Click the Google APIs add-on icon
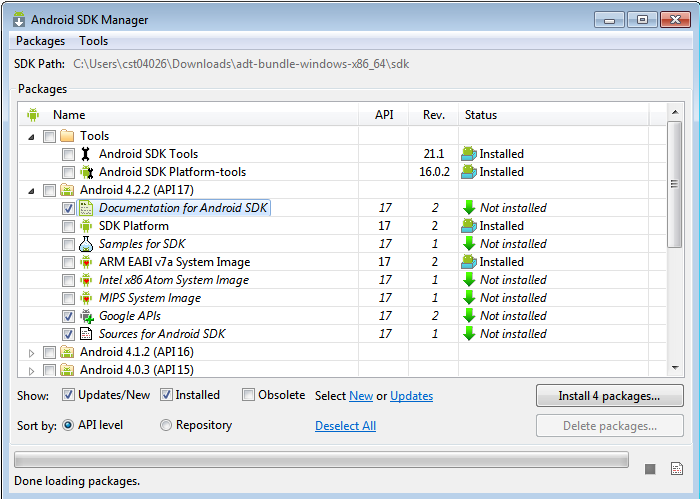 tap(87, 316)
